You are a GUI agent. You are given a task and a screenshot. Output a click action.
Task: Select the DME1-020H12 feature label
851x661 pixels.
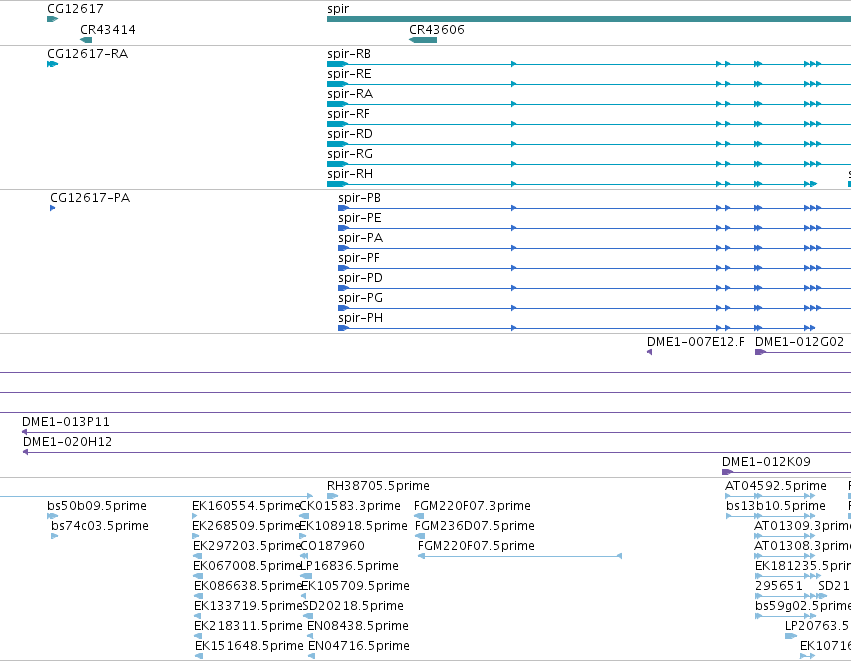click(67, 442)
